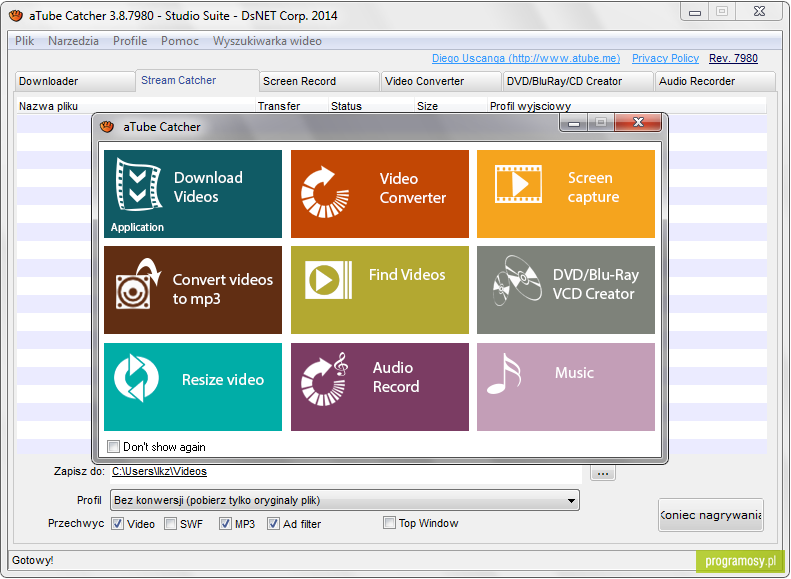Click the Video Converter tile text
The image size is (791, 579).
(412, 188)
